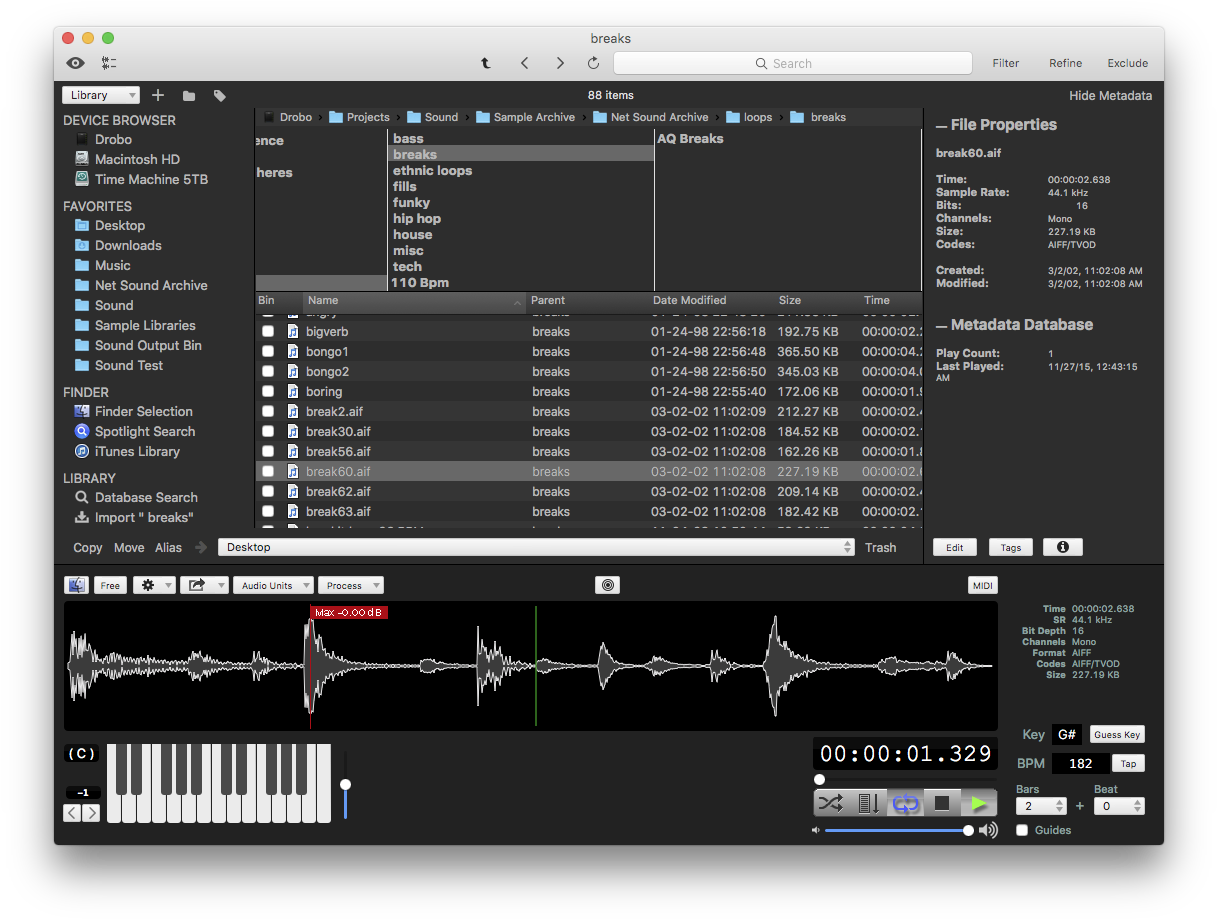
Task: Click the stop playback button
Action: 941,802
